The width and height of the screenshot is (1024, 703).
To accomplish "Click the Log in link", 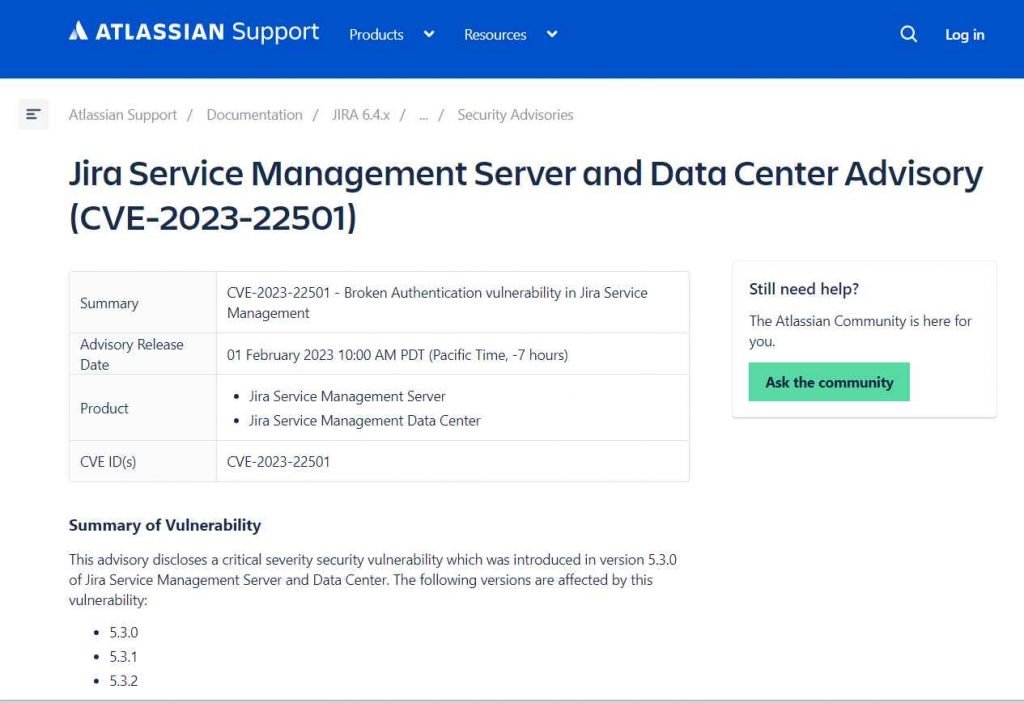I will click(x=965, y=35).
